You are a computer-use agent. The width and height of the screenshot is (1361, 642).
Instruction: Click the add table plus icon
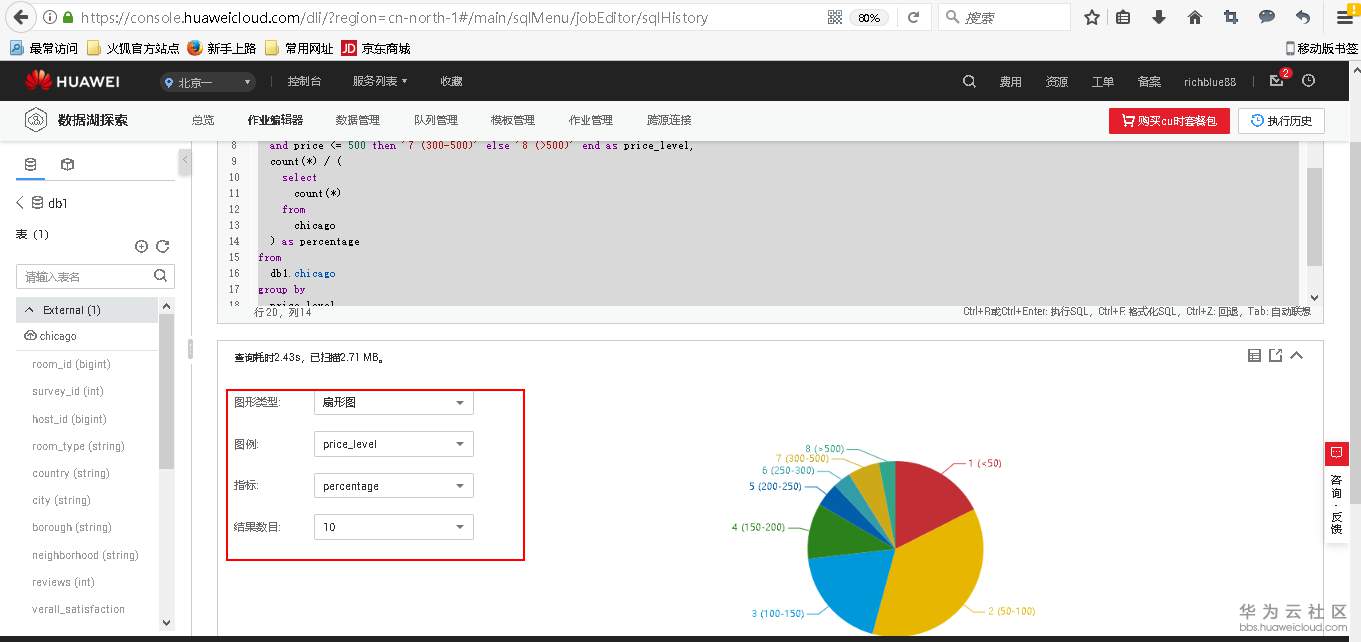click(x=141, y=246)
